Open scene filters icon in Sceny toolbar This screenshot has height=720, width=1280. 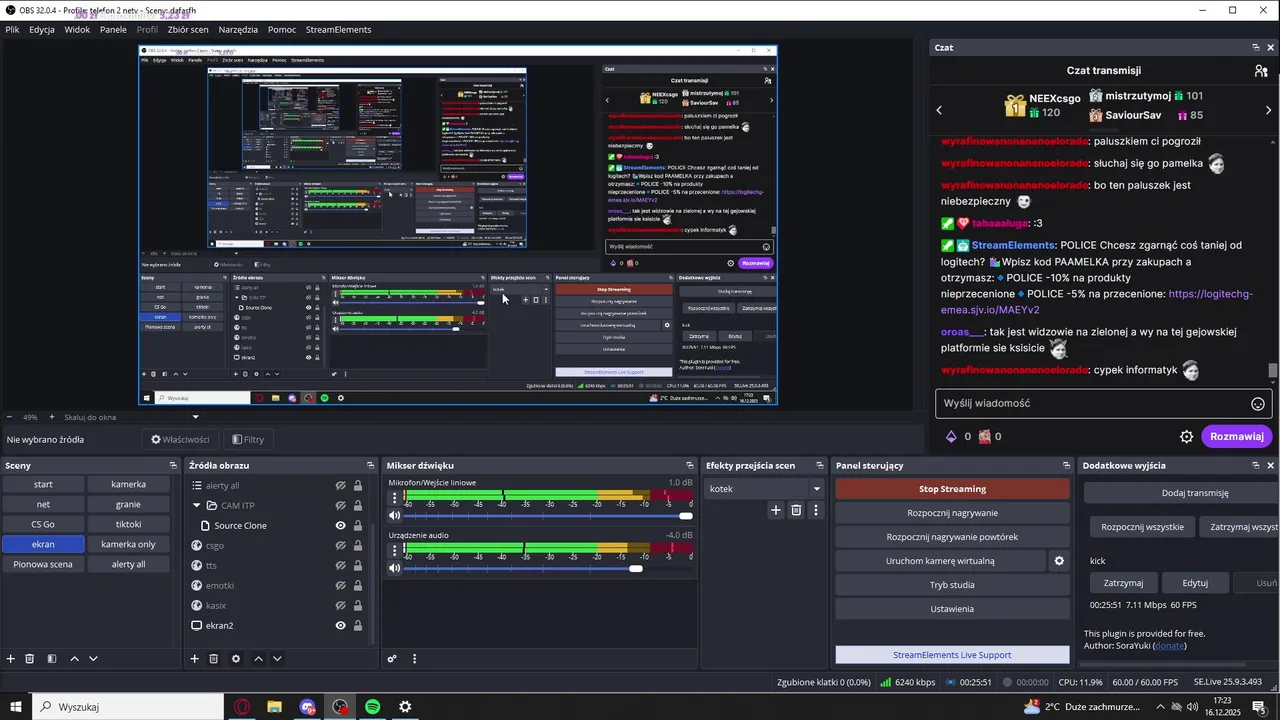click(51, 659)
